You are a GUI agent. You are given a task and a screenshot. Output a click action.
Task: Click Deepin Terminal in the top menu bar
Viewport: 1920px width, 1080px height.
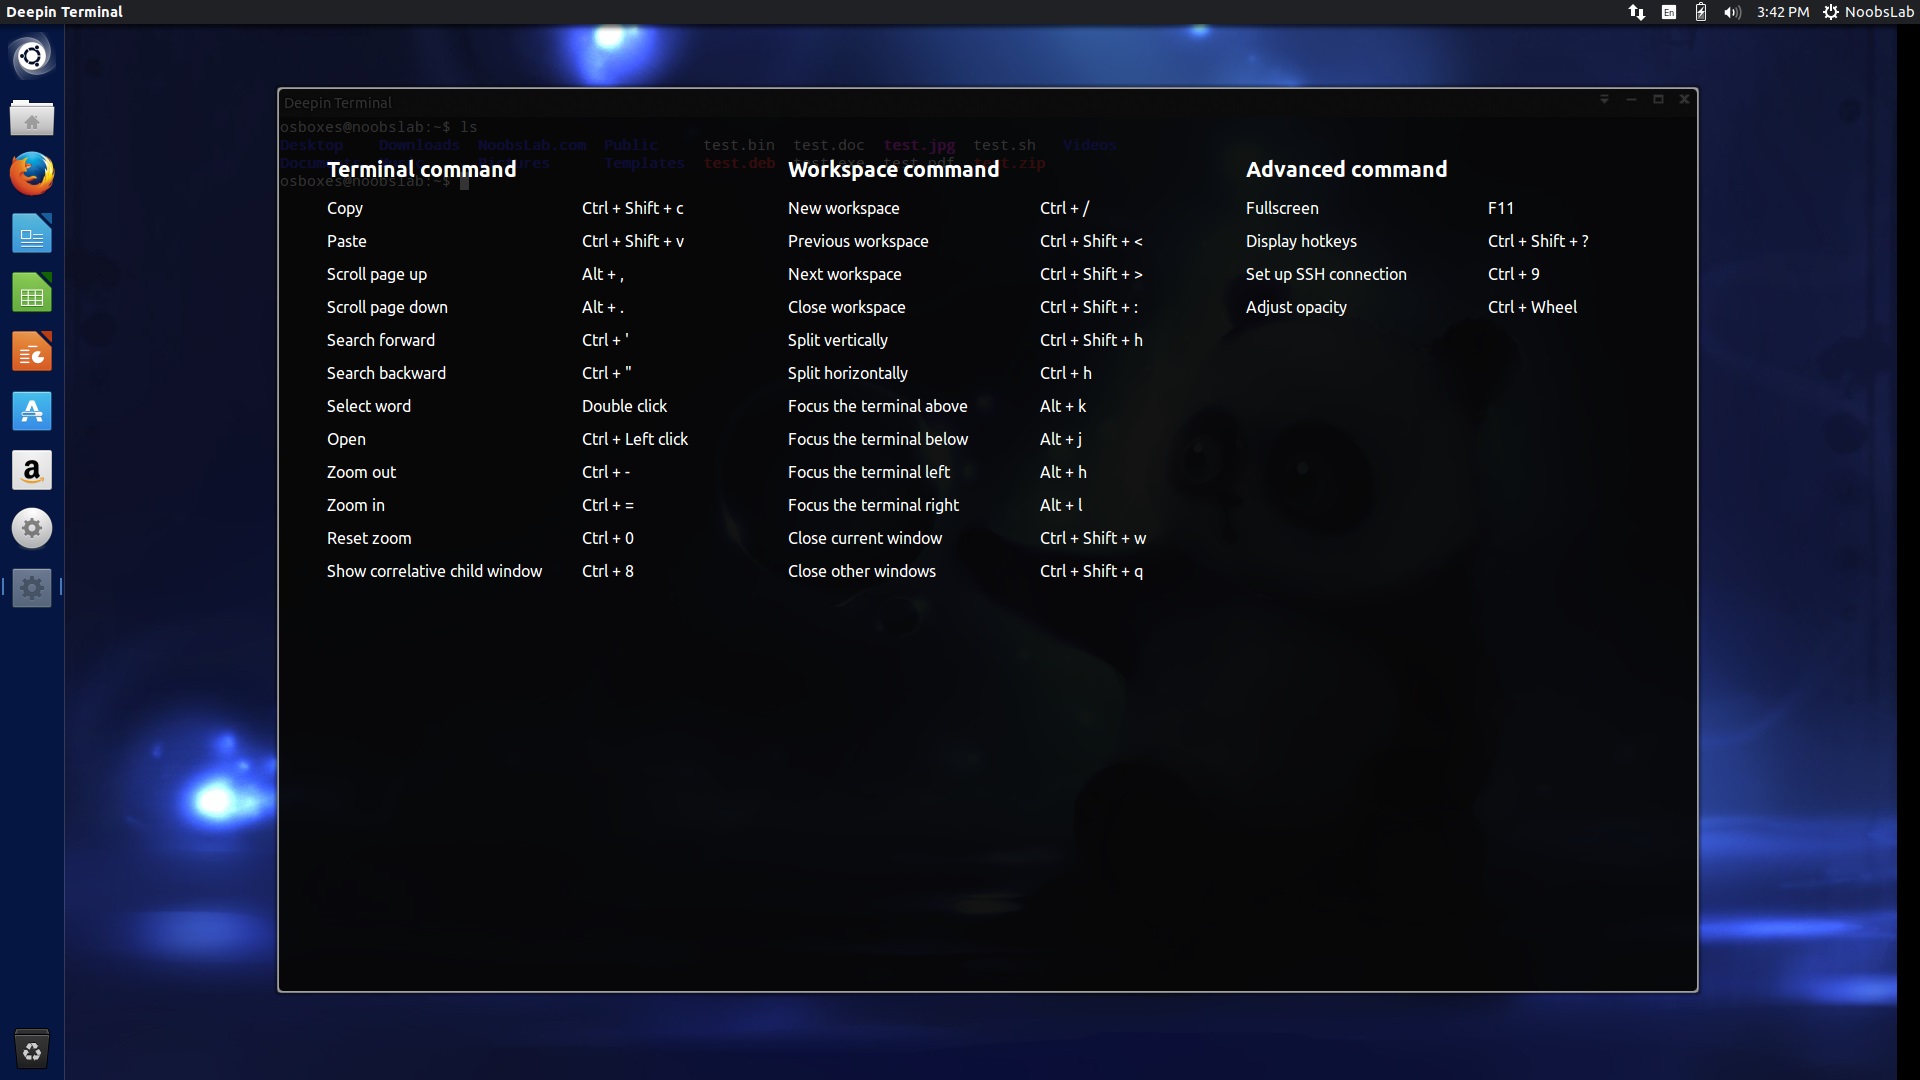tap(63, 12)
